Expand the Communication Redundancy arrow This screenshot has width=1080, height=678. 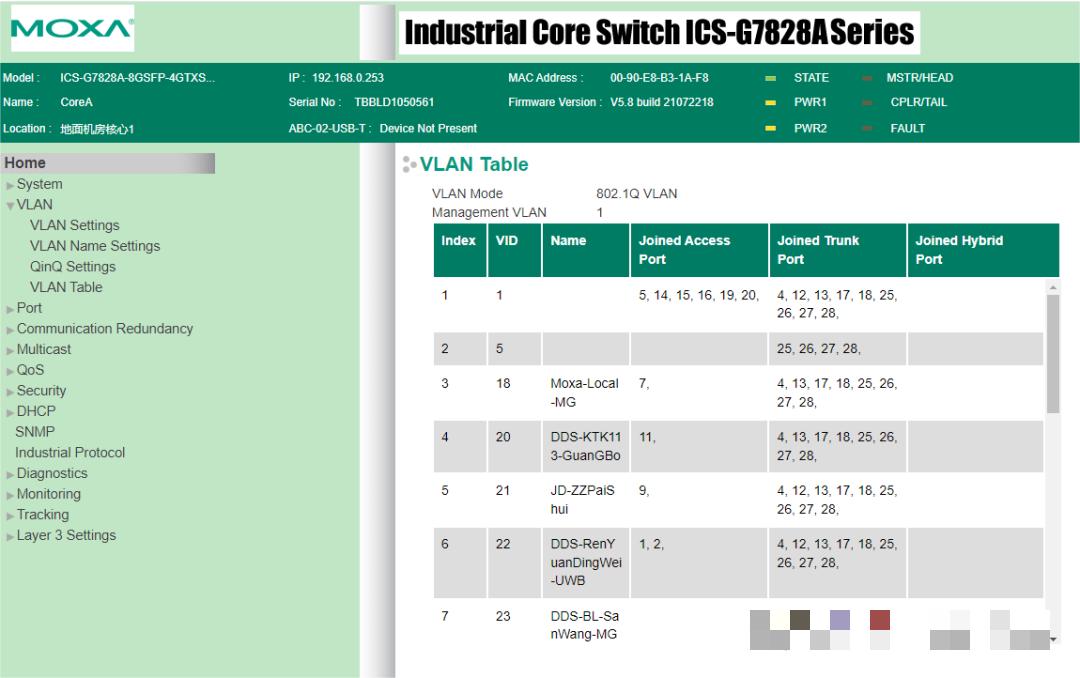[10, 330]
